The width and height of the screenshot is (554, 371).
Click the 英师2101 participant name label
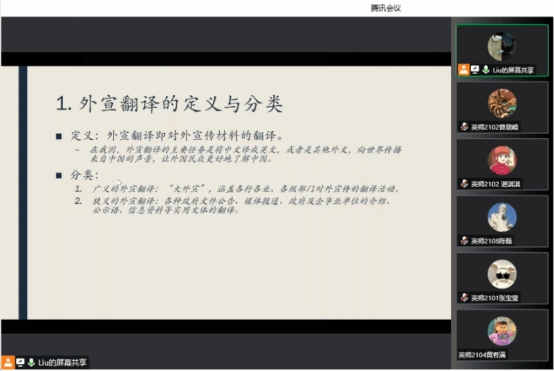[494, 298]
